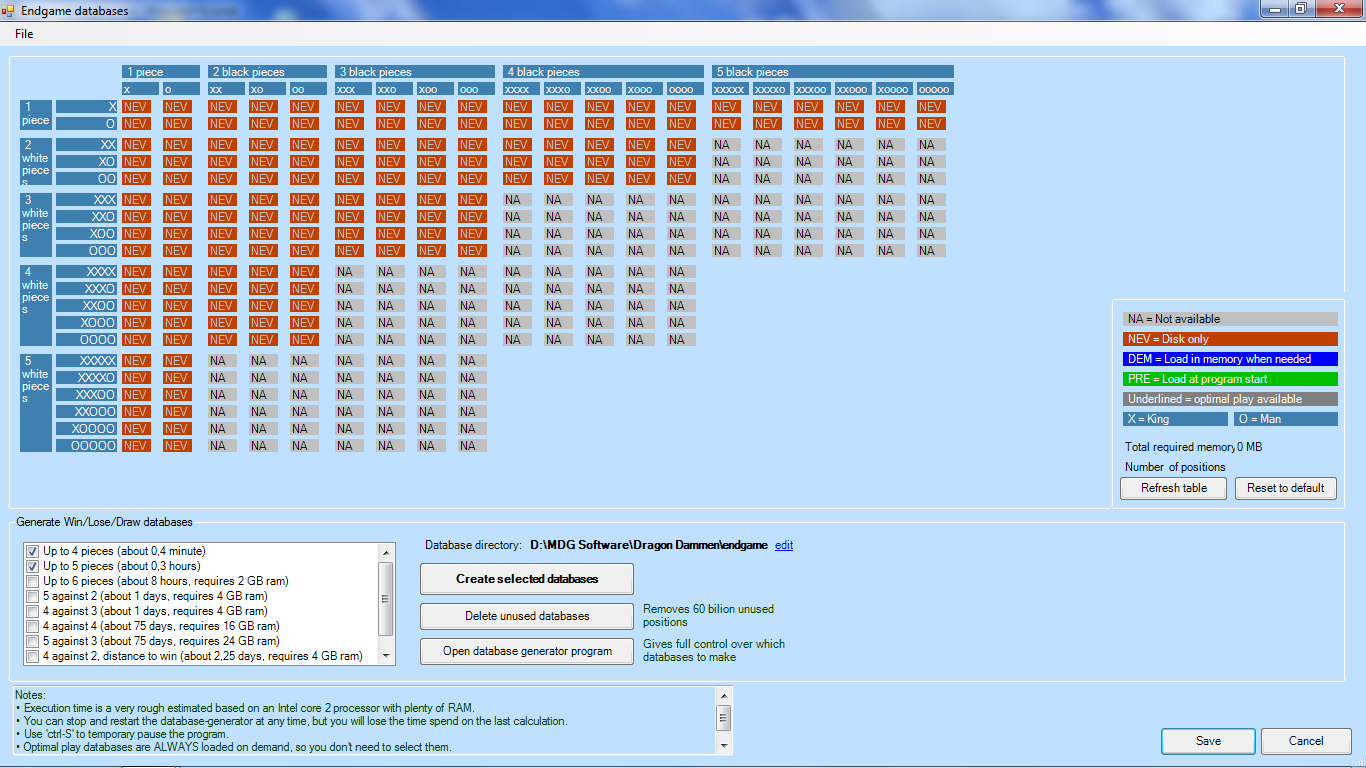Click the 'ooooo' column header
Viewport: 1366px width, 768px height.
(935, 89)
